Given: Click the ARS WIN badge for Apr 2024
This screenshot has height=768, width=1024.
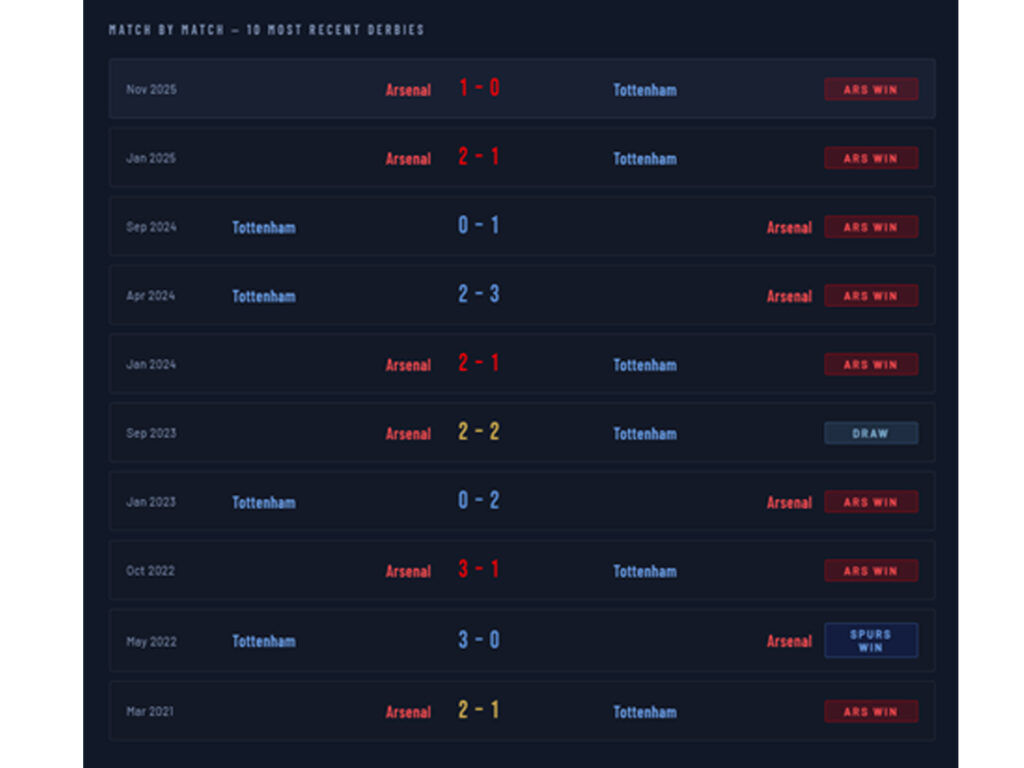Looking at the screenshot, I should point(870,296).
